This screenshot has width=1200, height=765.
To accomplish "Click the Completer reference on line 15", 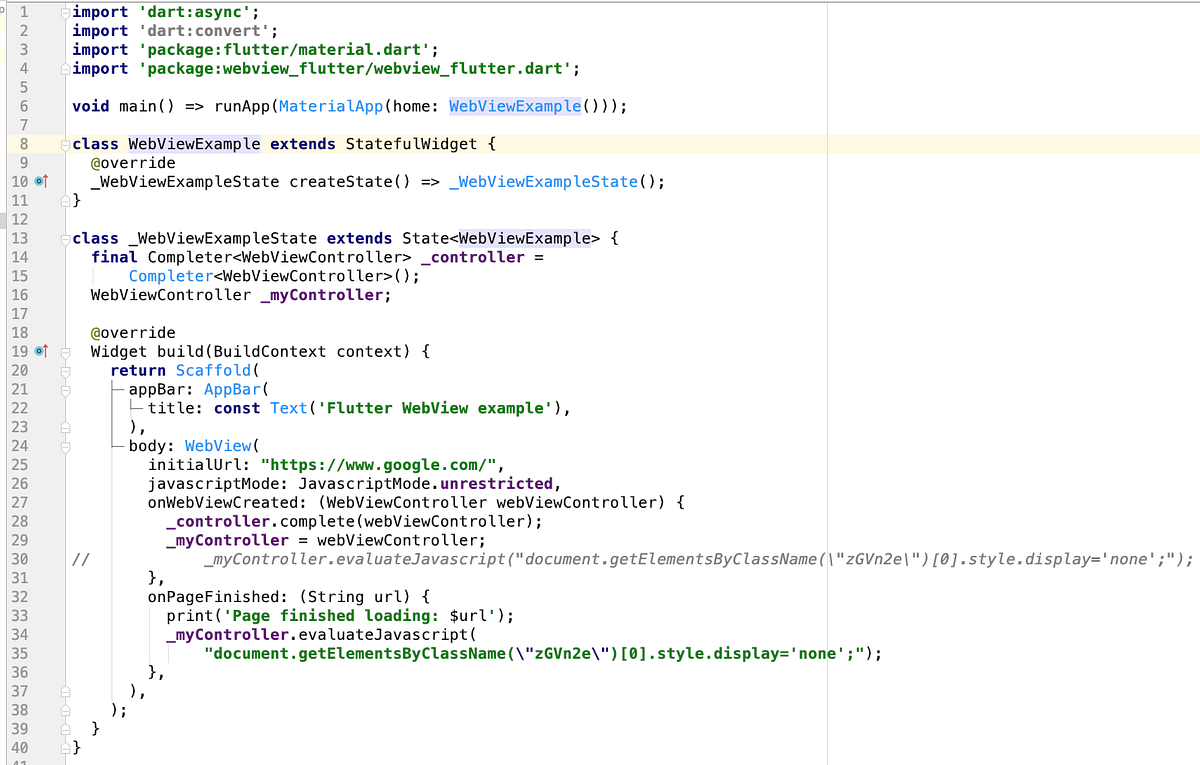I will click(x=170, y=275).
